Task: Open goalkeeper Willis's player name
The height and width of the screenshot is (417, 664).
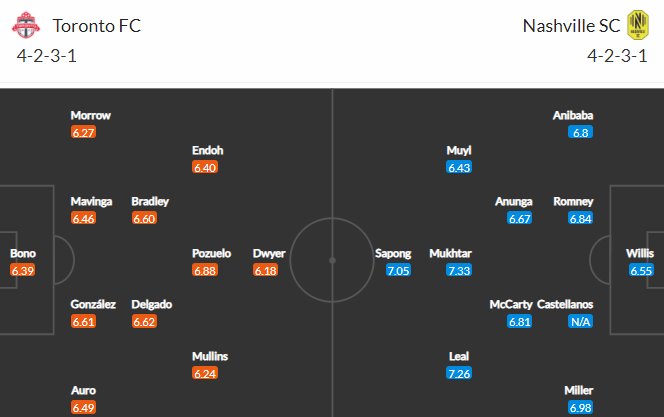Action: 640,253
